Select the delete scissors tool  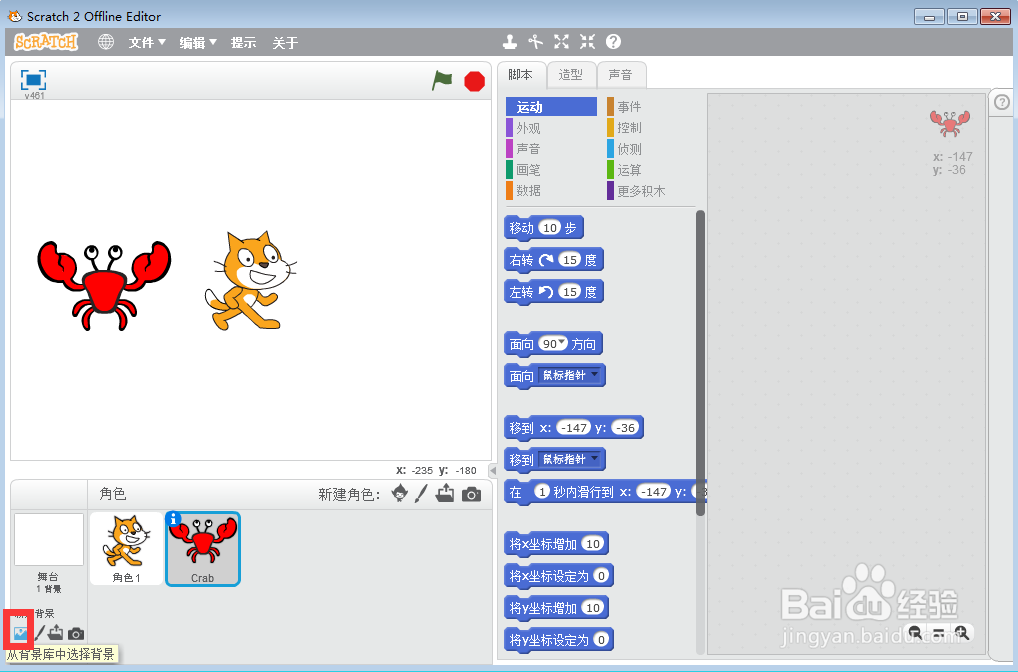pyautogui.click(x=536, y=42)
